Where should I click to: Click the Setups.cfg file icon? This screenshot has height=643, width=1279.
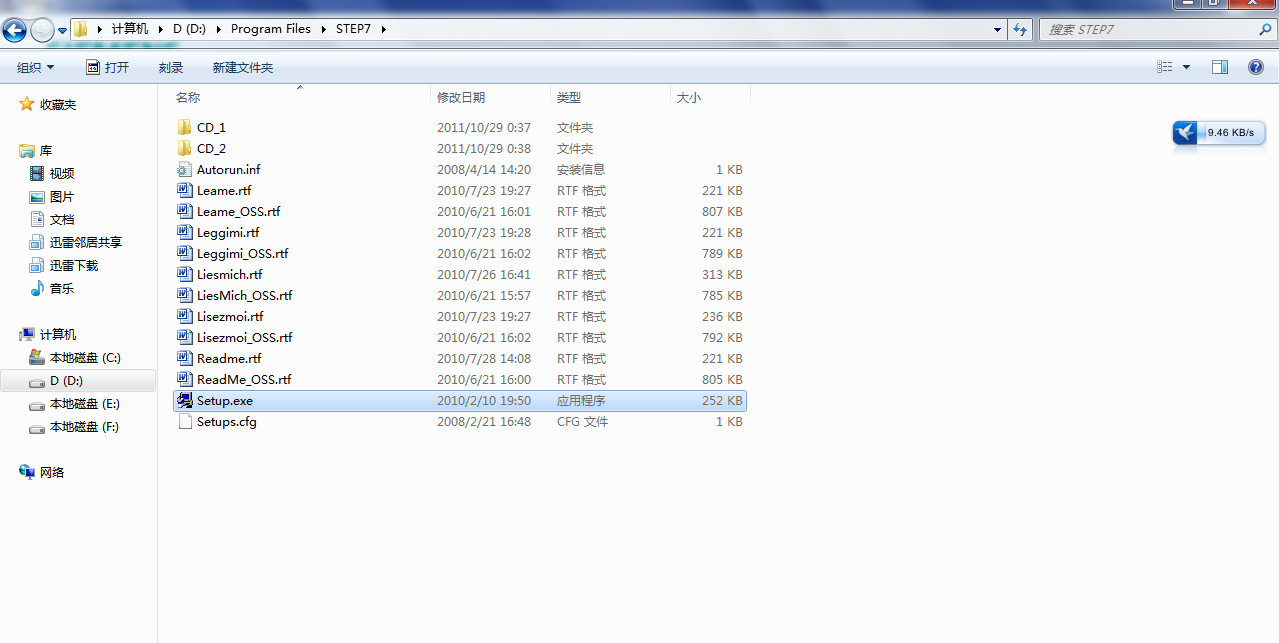click(184, 422)
